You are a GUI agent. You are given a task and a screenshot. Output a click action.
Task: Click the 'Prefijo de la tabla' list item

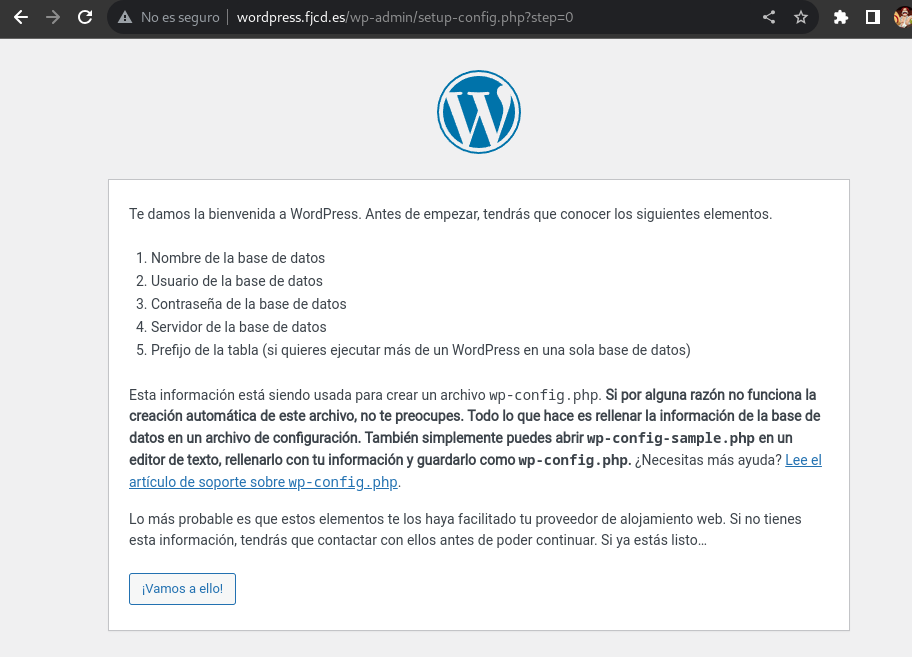click(x=421, y=350)
